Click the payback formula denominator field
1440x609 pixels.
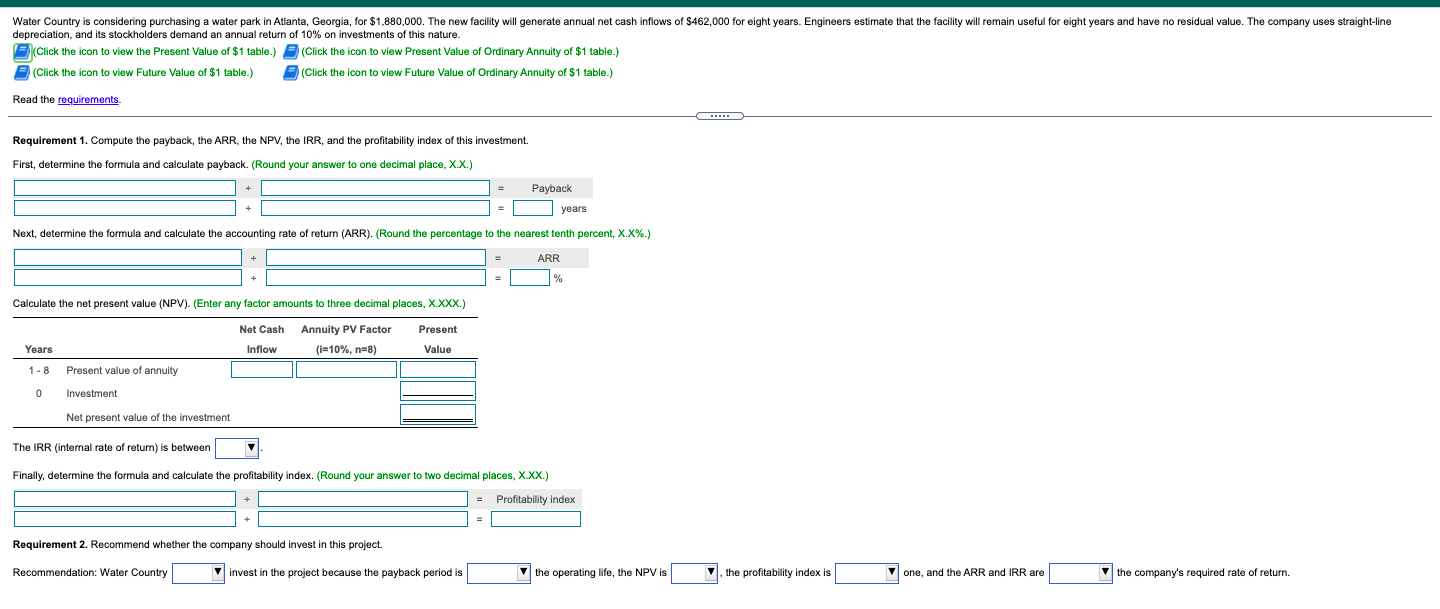tap(376, 188)
